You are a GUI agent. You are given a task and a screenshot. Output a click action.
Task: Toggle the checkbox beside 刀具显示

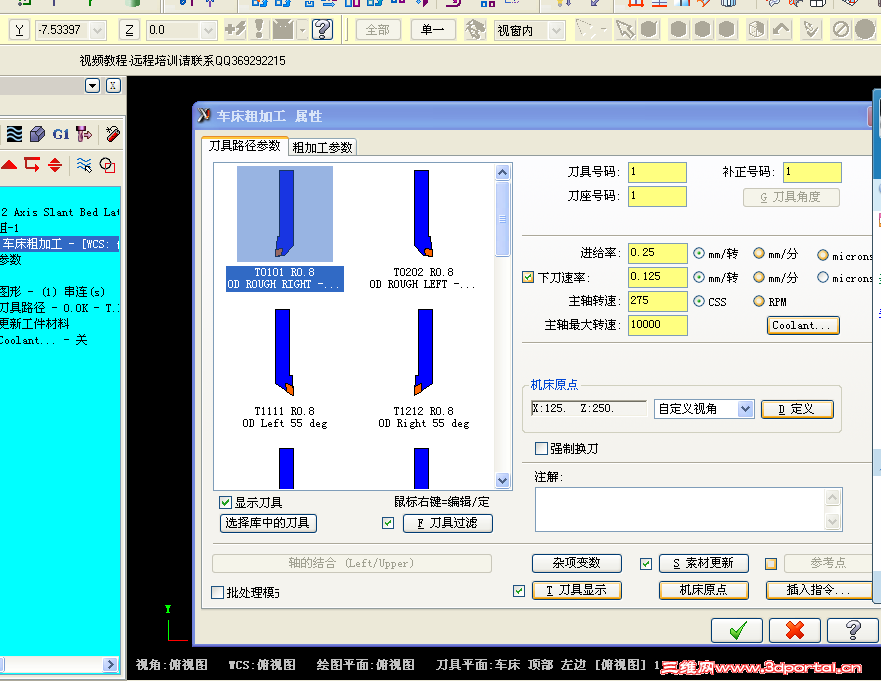(x=519, y=591)
